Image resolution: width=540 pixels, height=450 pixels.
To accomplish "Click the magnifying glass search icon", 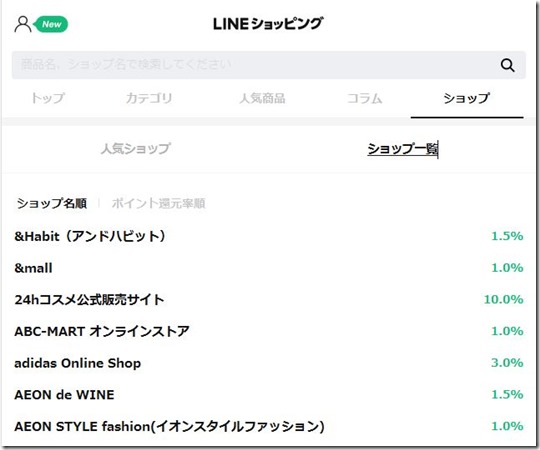I will coord(507,65).
